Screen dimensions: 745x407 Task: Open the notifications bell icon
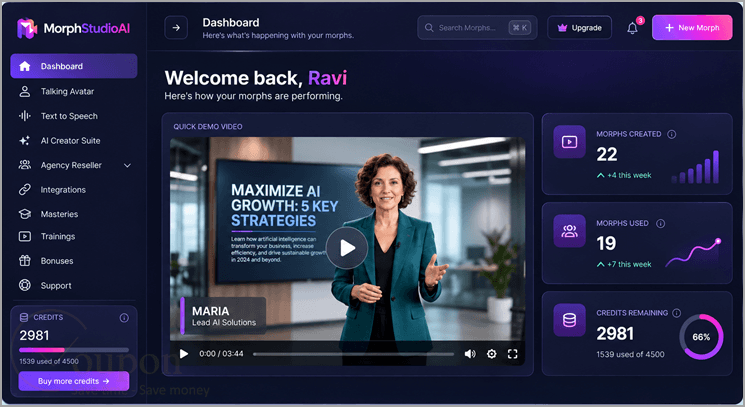tap(632, 28)
